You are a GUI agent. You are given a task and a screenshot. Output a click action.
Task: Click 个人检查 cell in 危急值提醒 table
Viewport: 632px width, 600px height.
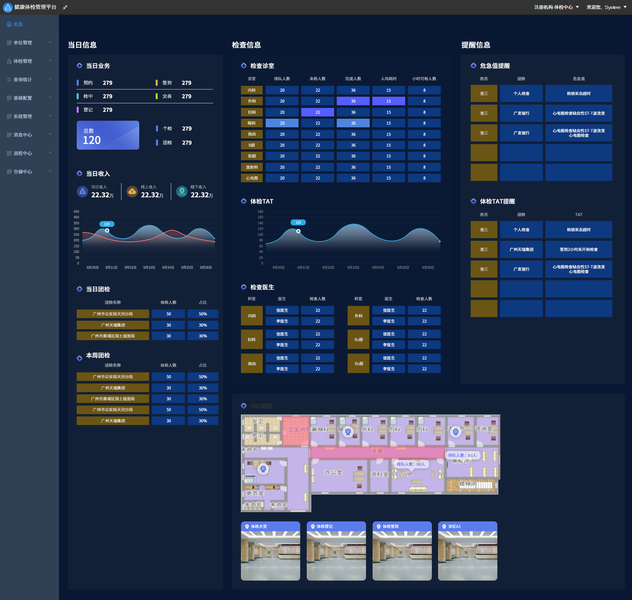(521, 93)
